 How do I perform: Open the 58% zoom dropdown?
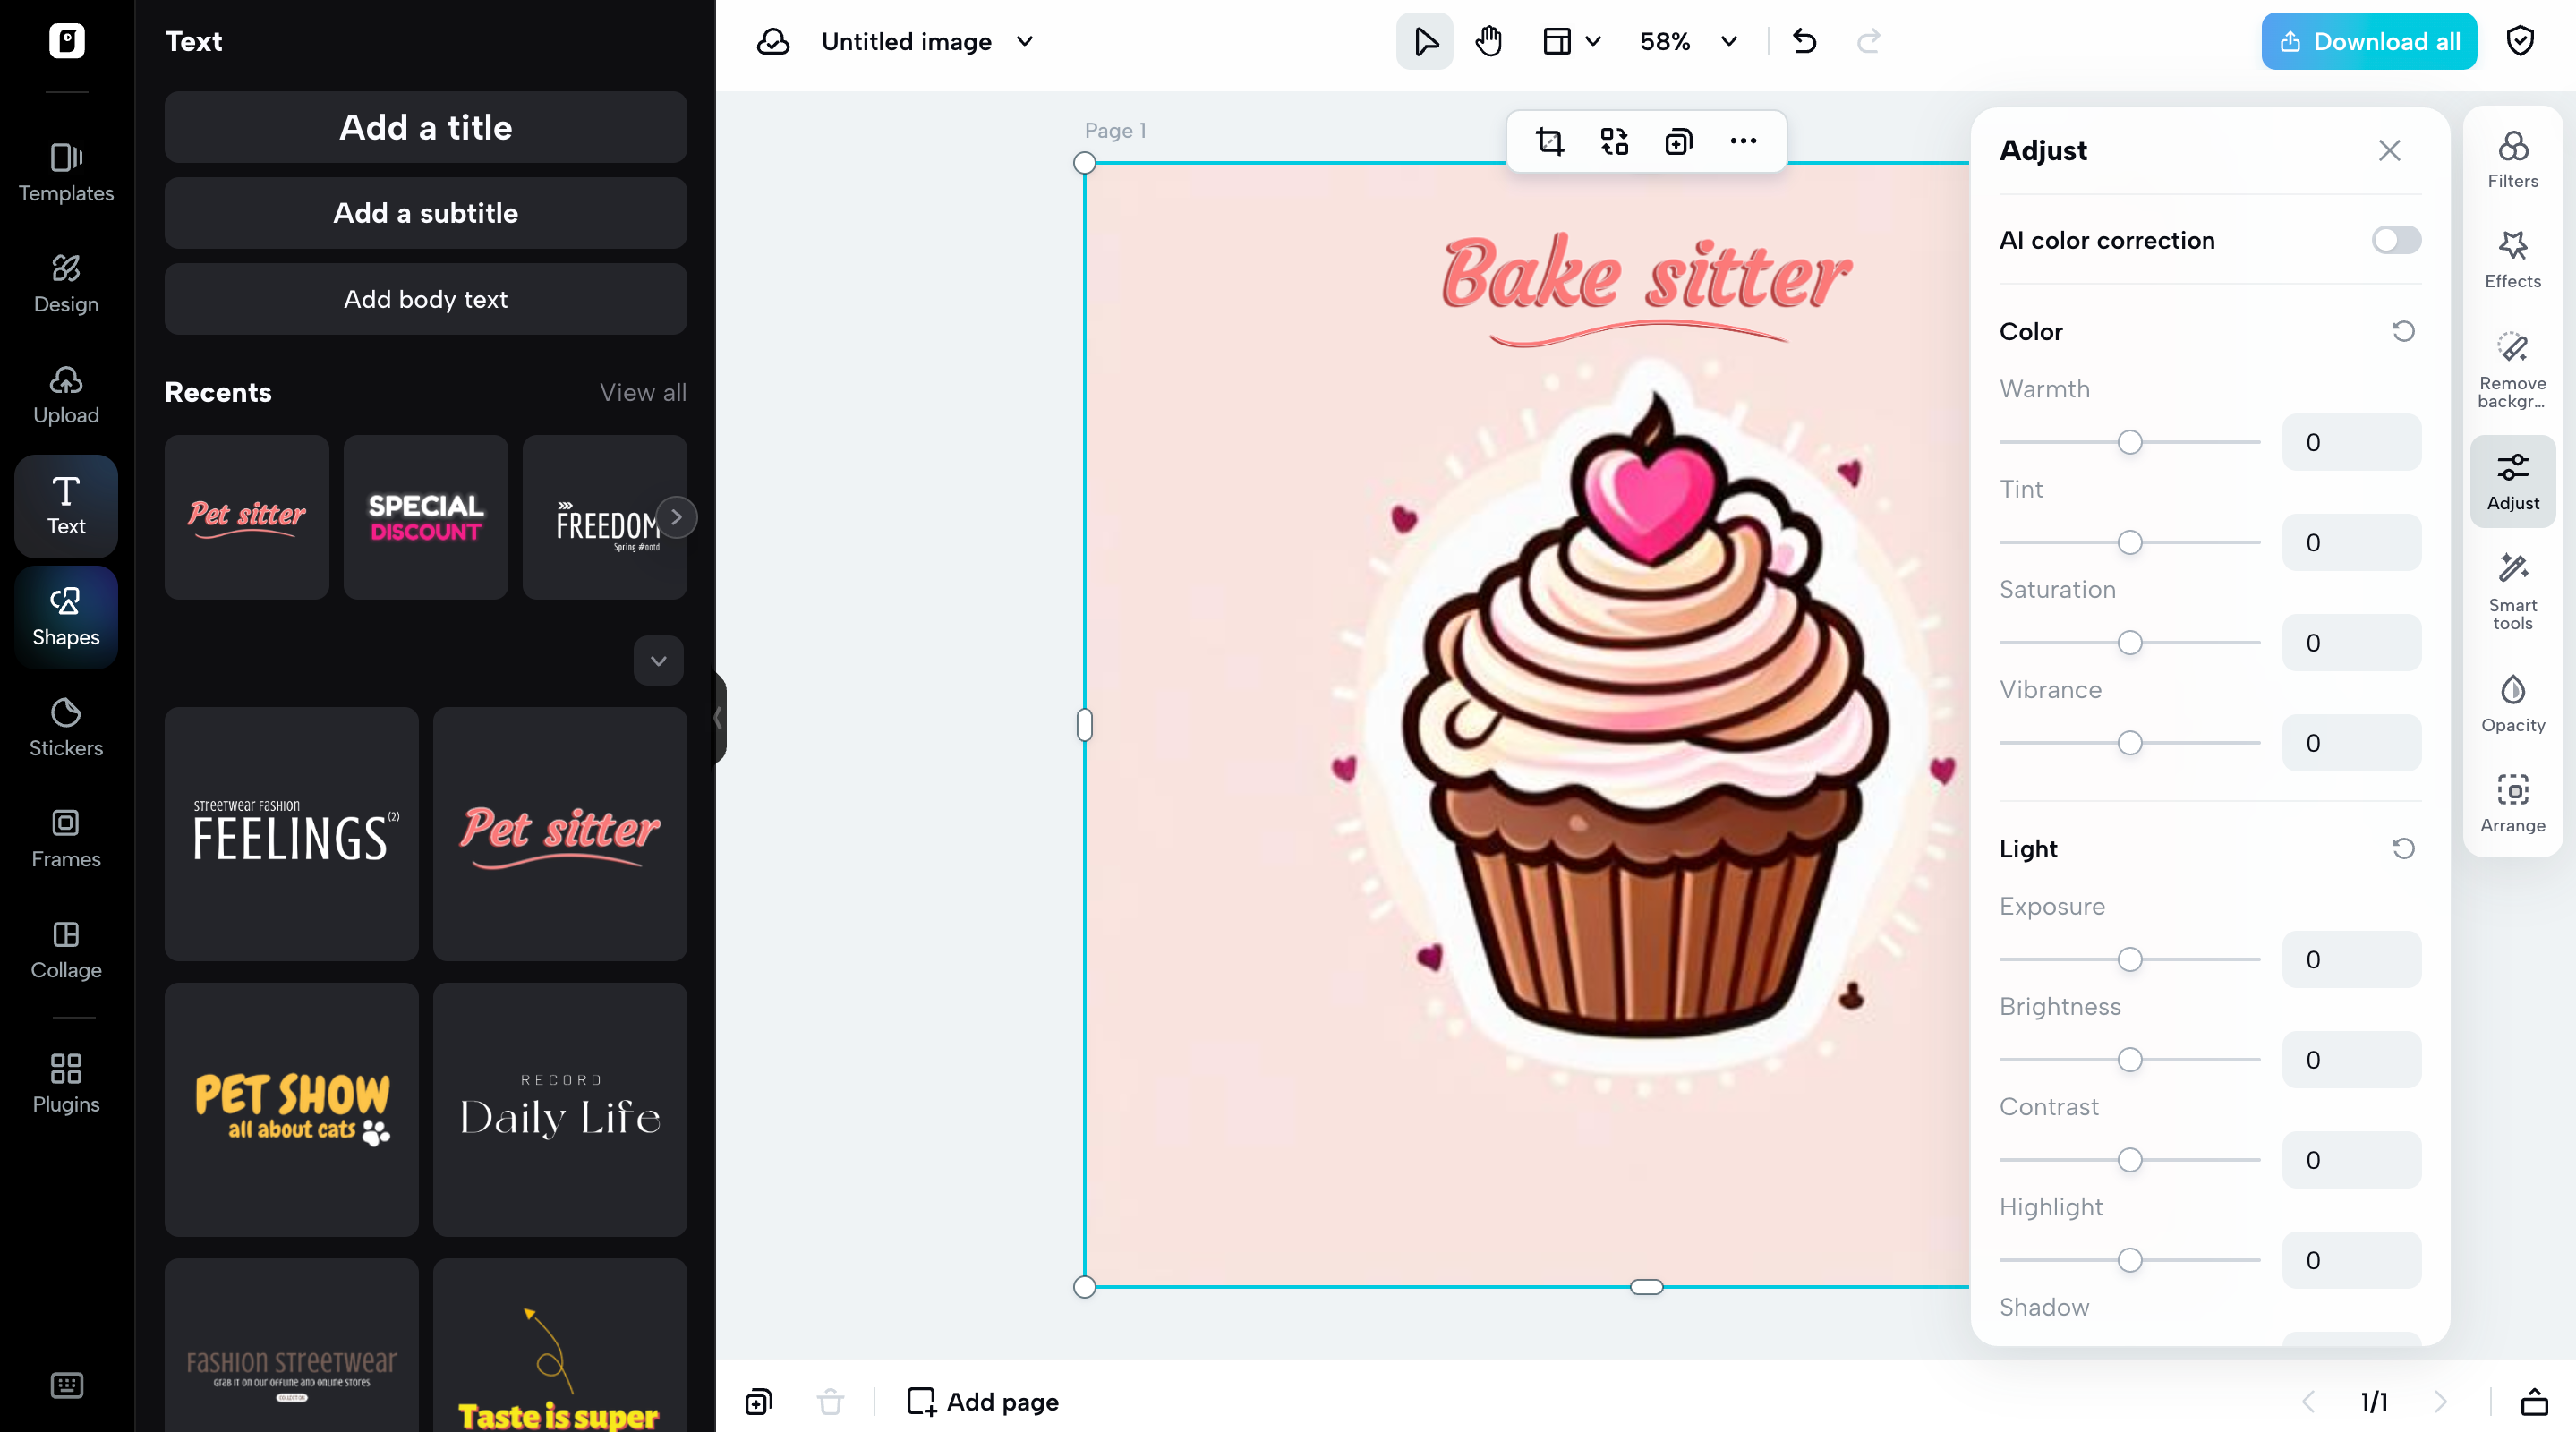1688,41
